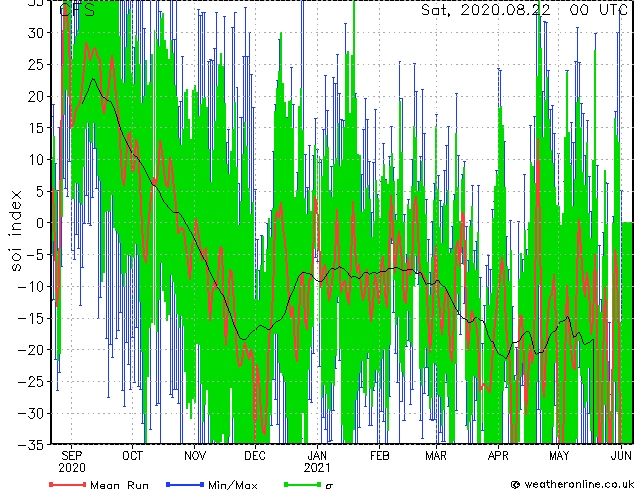
Task: Click the '-30' y-axis value
Action: point(31,413)
